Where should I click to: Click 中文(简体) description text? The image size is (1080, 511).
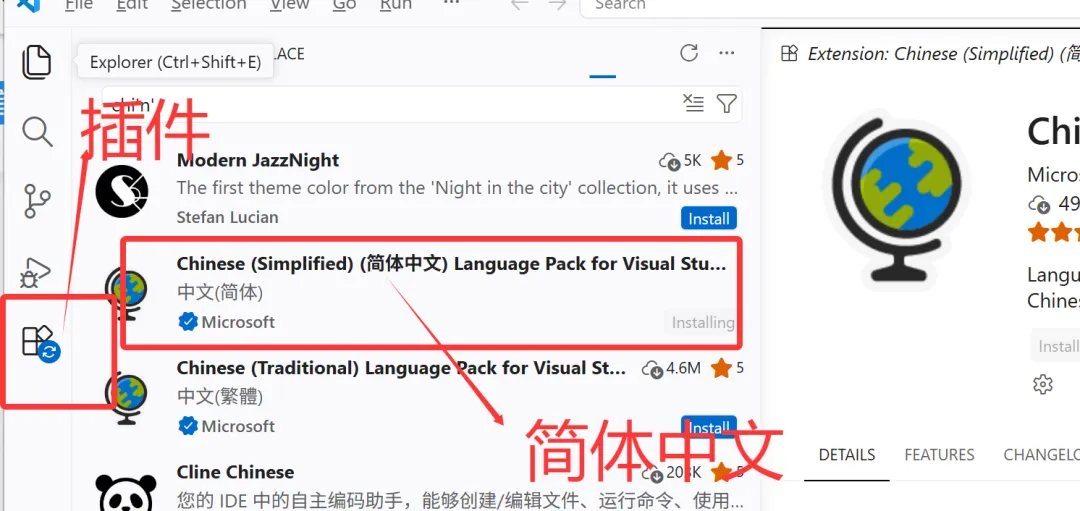(x=220, y=293)
